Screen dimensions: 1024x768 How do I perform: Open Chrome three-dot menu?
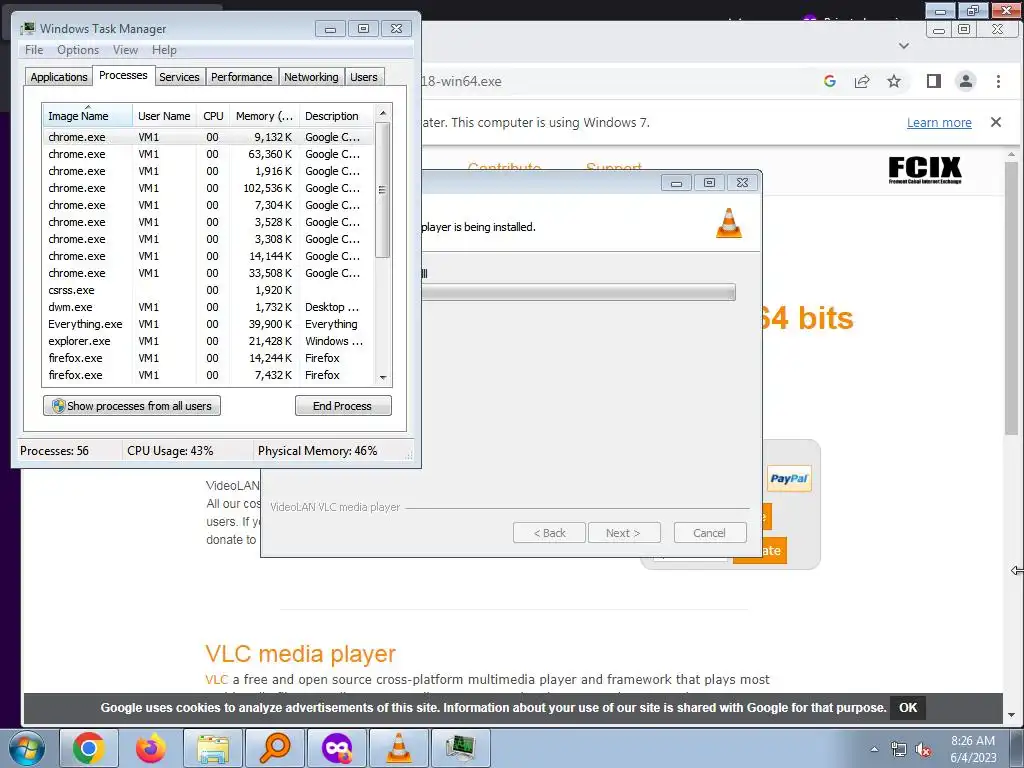coord(999,81)
